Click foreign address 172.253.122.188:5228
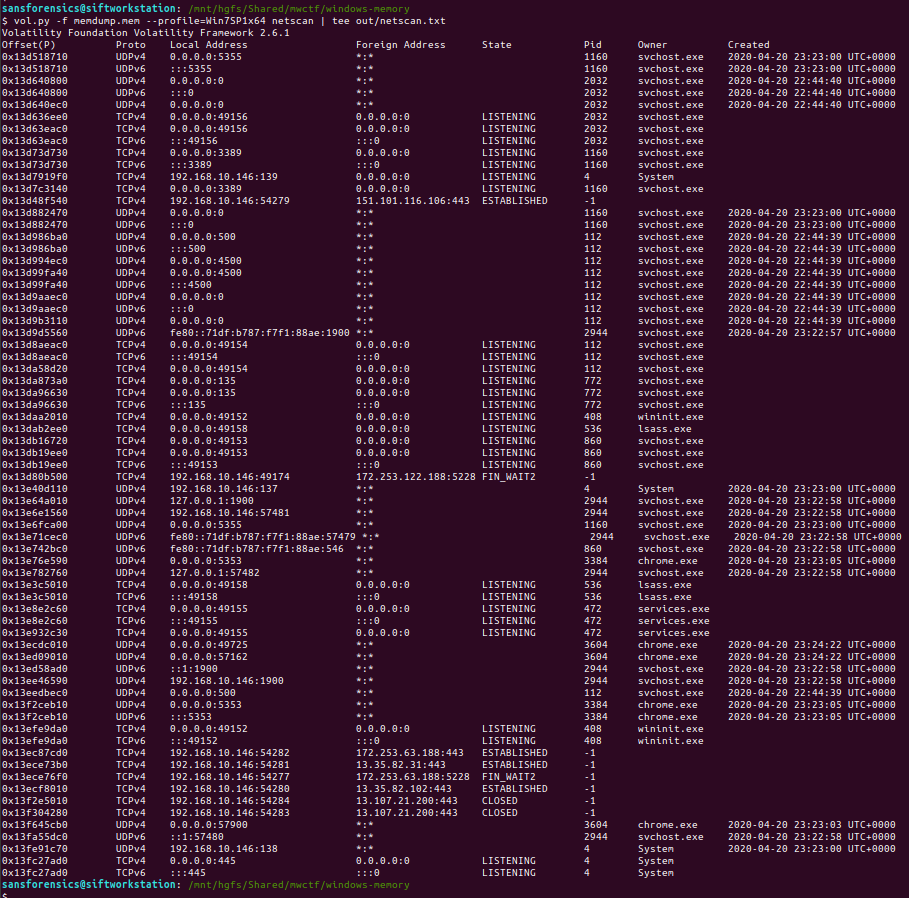 (x=415, y=477)
